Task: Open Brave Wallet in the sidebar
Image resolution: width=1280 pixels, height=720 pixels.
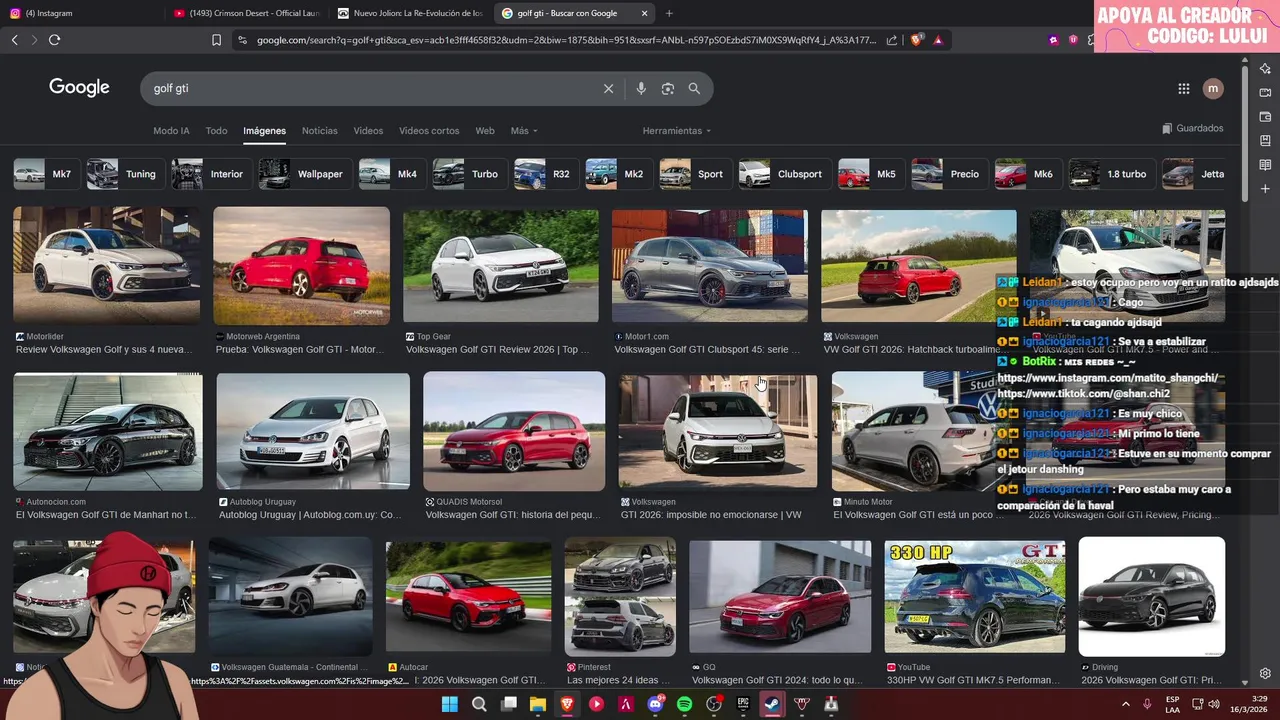Action: coord(1265,117)
